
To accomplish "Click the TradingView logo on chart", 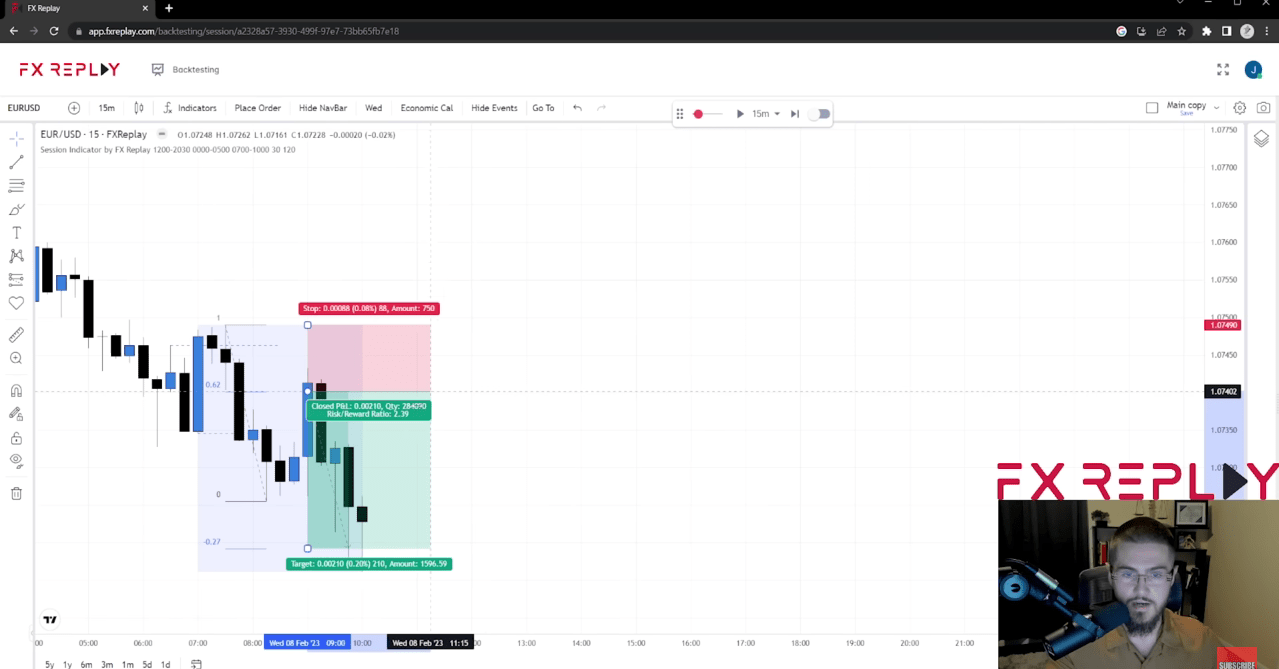I will click(x=50, y=620).
